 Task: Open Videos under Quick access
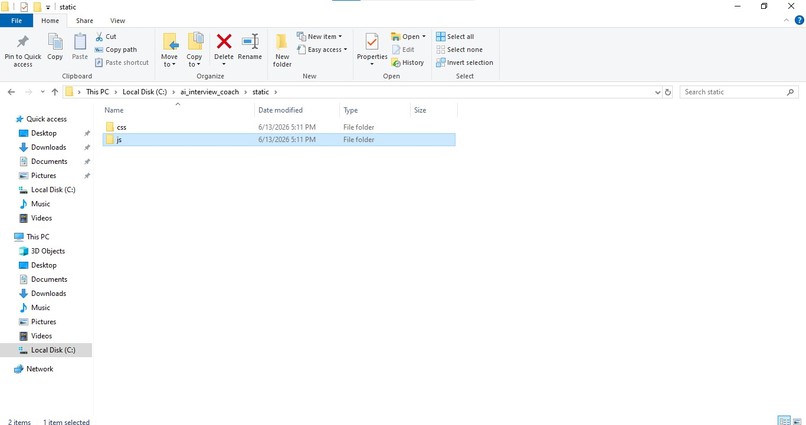pos(41,218)
